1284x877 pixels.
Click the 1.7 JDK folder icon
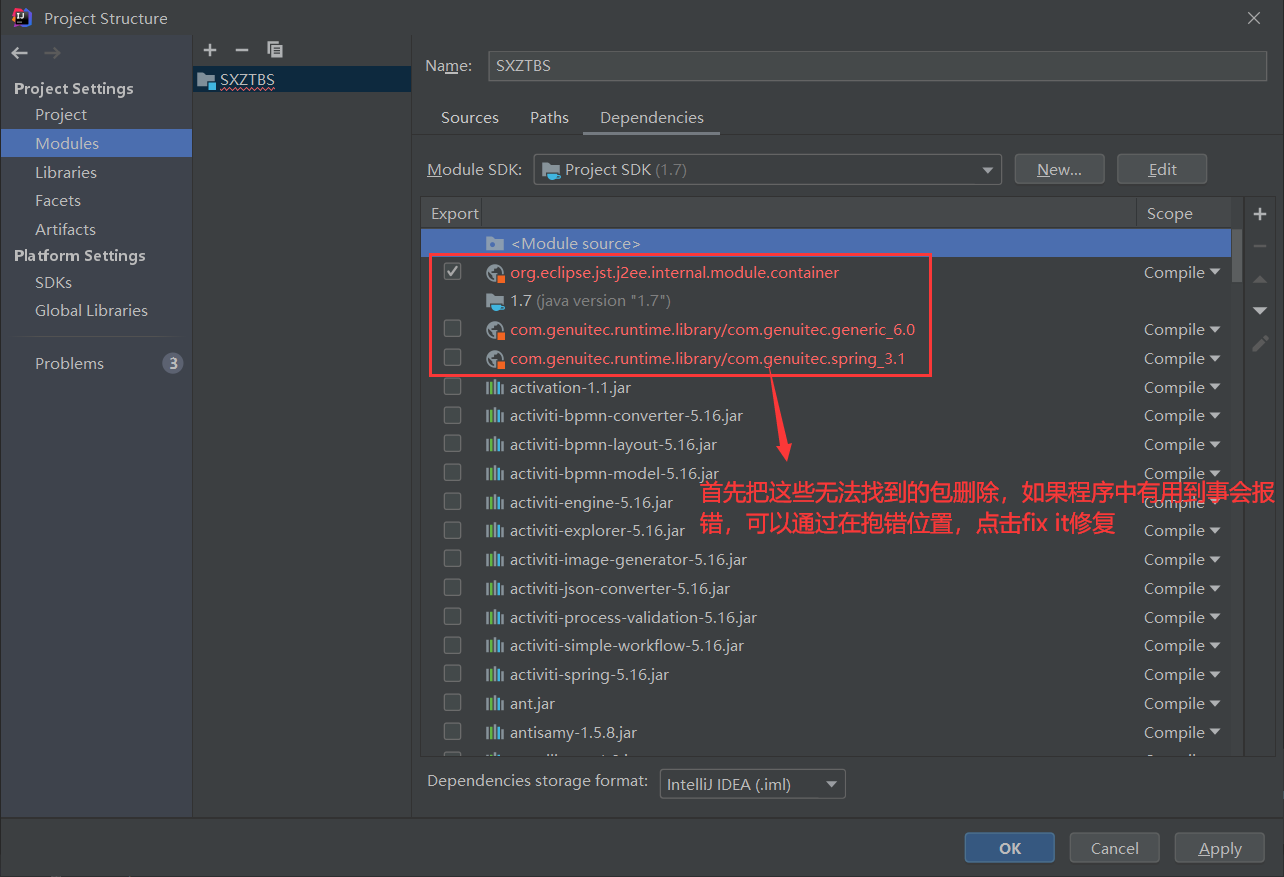coord(495,300)
